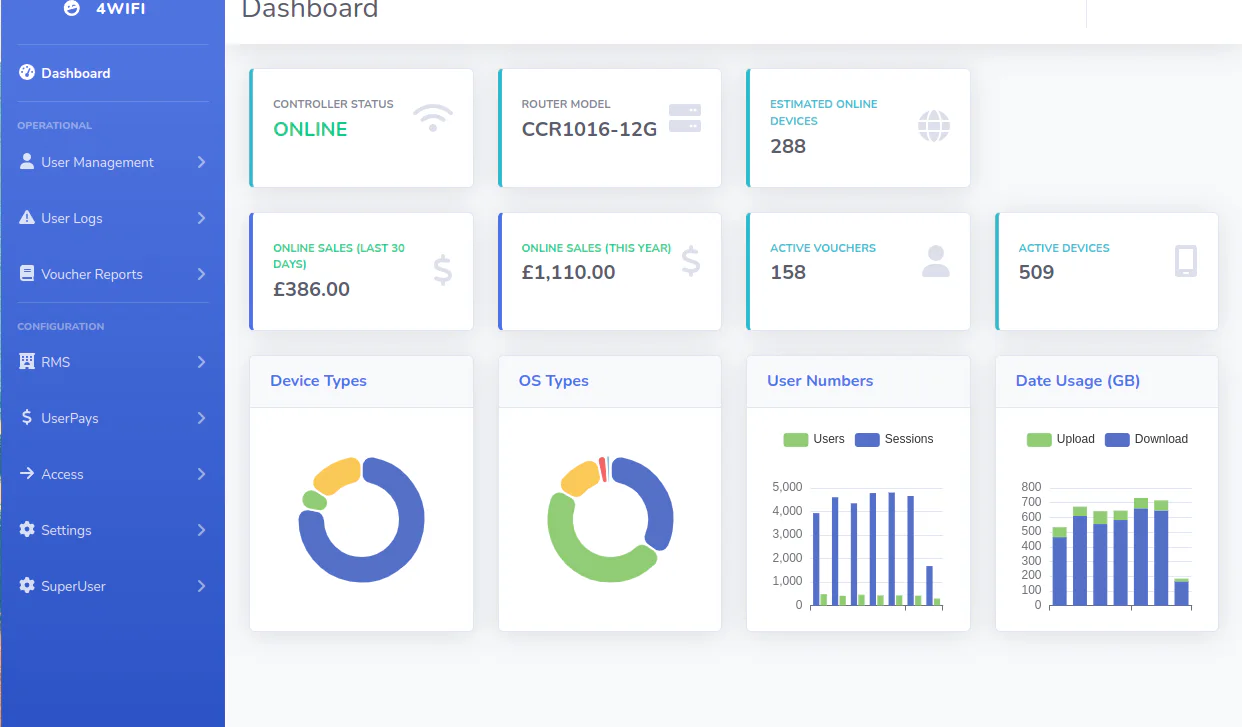Screen dimensions: 1242x727
Task: Click the small green segment of Device Types donut
Action: click(x=314, y=500)
